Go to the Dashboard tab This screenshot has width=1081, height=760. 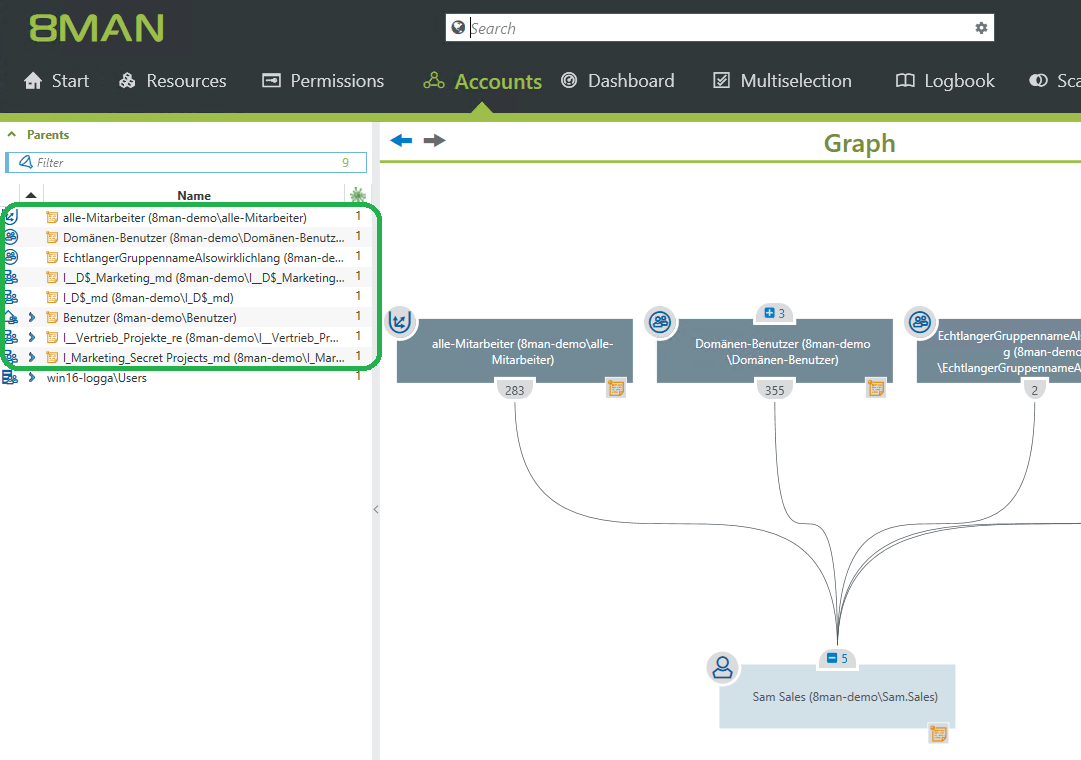[x=618, y=81]
